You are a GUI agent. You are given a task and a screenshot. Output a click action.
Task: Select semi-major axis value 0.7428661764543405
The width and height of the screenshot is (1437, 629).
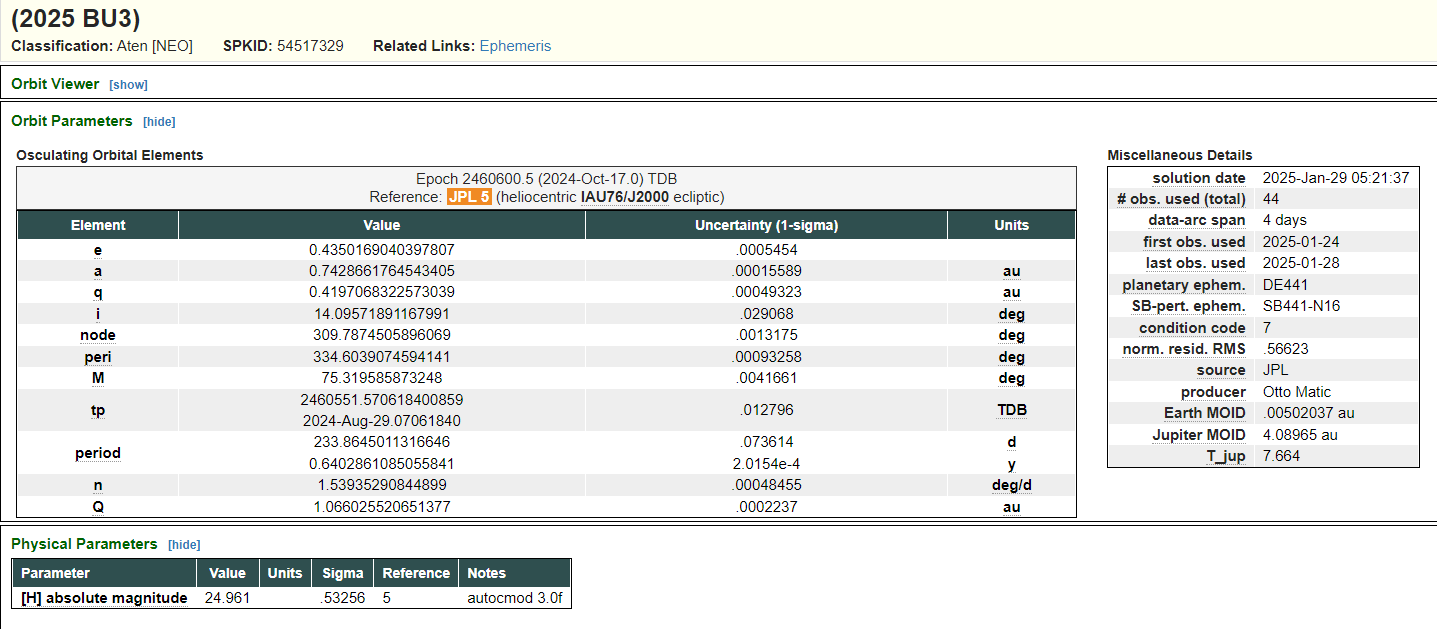click(382, 271)
